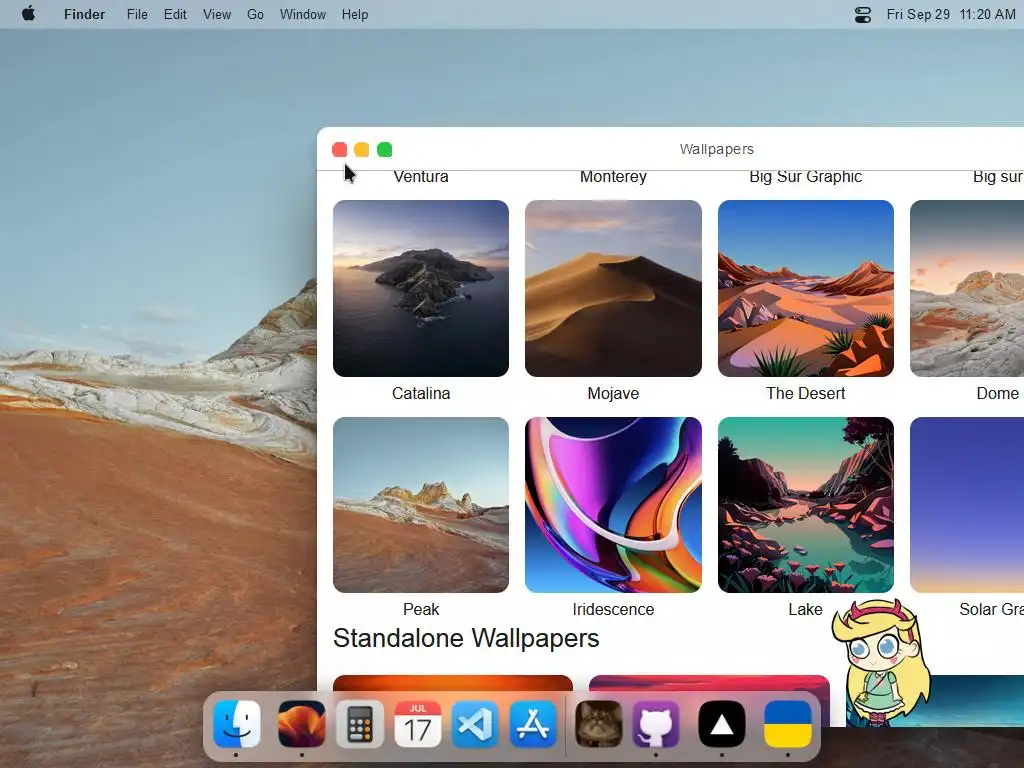Close the Wallpapers window
The image size is (1024, 768).
pyautogui.click(x=340, y=150)
